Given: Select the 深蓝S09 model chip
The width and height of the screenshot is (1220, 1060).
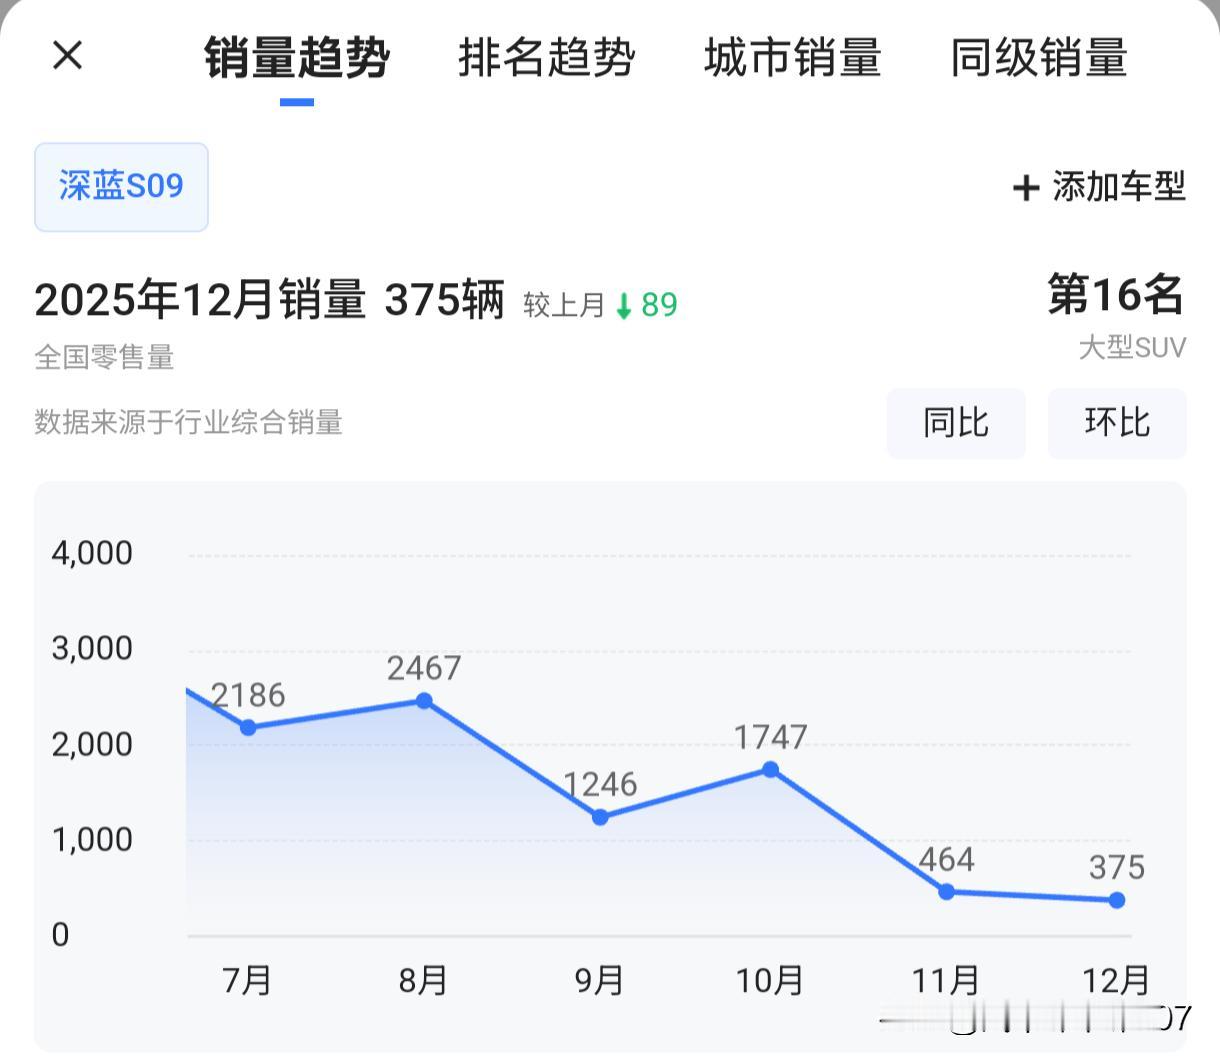Looking at the screenshot, I should [121, 187].
